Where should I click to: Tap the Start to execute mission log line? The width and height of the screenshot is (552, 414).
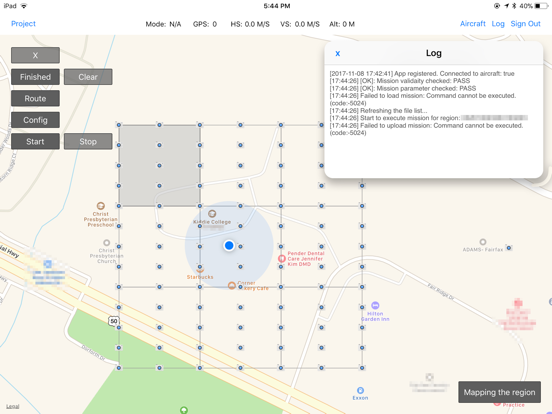pyautogui.click(x=428, y=118)
